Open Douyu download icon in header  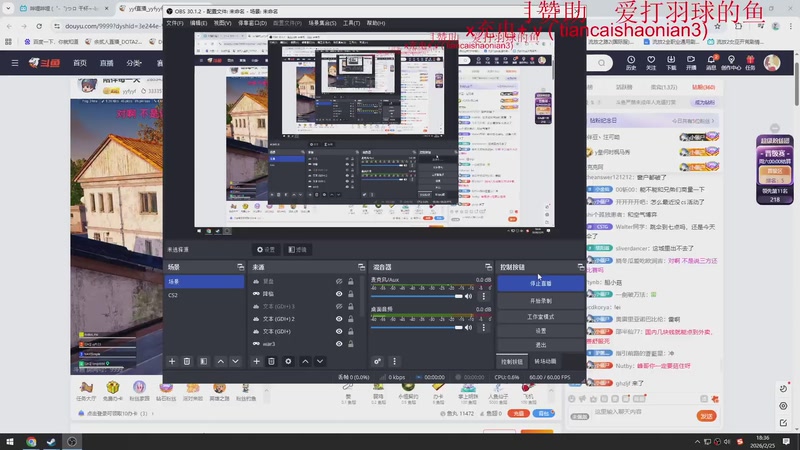coord(671,62)
